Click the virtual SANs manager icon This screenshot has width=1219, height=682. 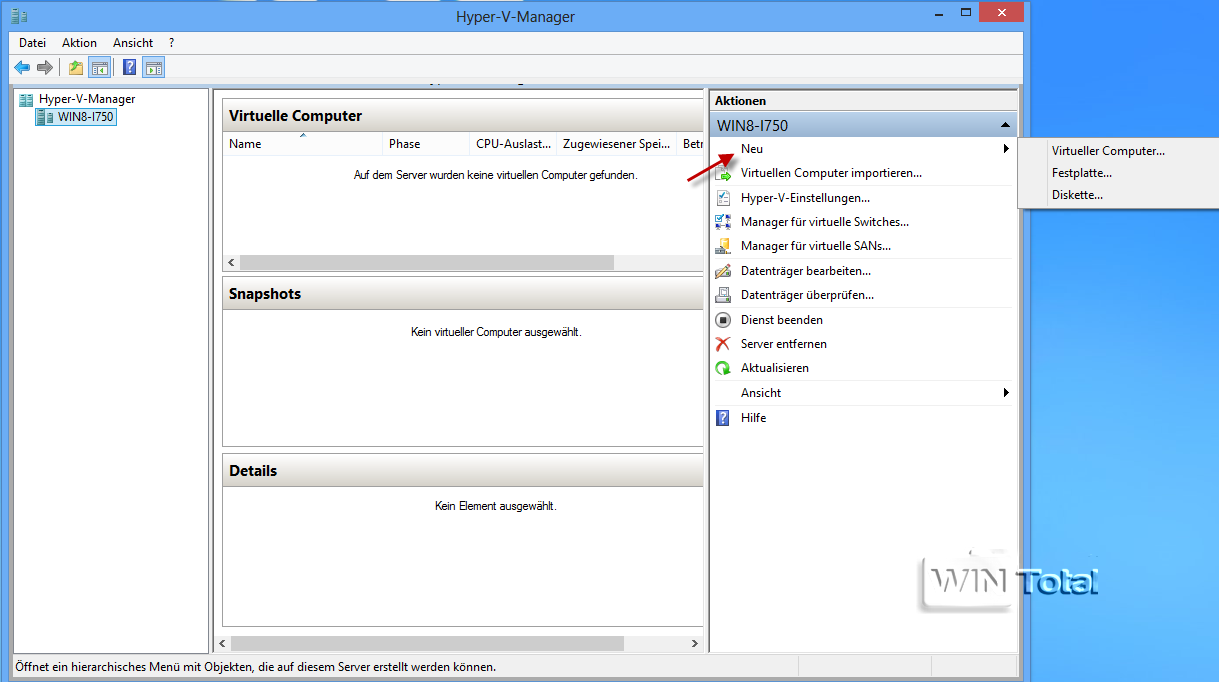click(723, 246)
